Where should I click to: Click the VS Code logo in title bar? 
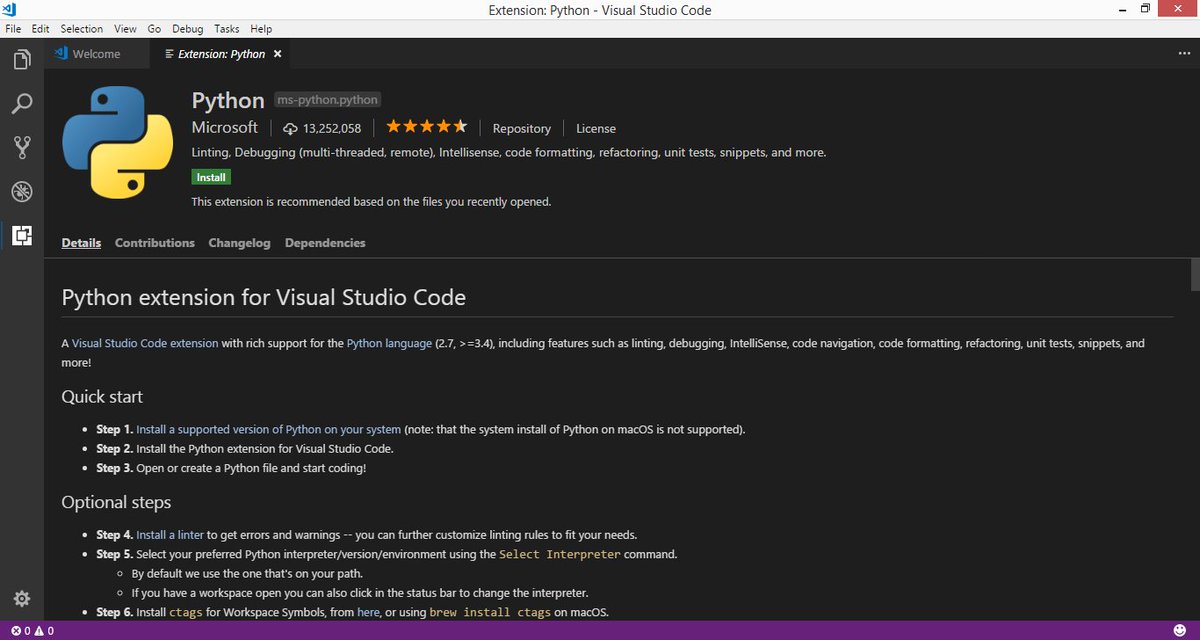pos(11,10)
